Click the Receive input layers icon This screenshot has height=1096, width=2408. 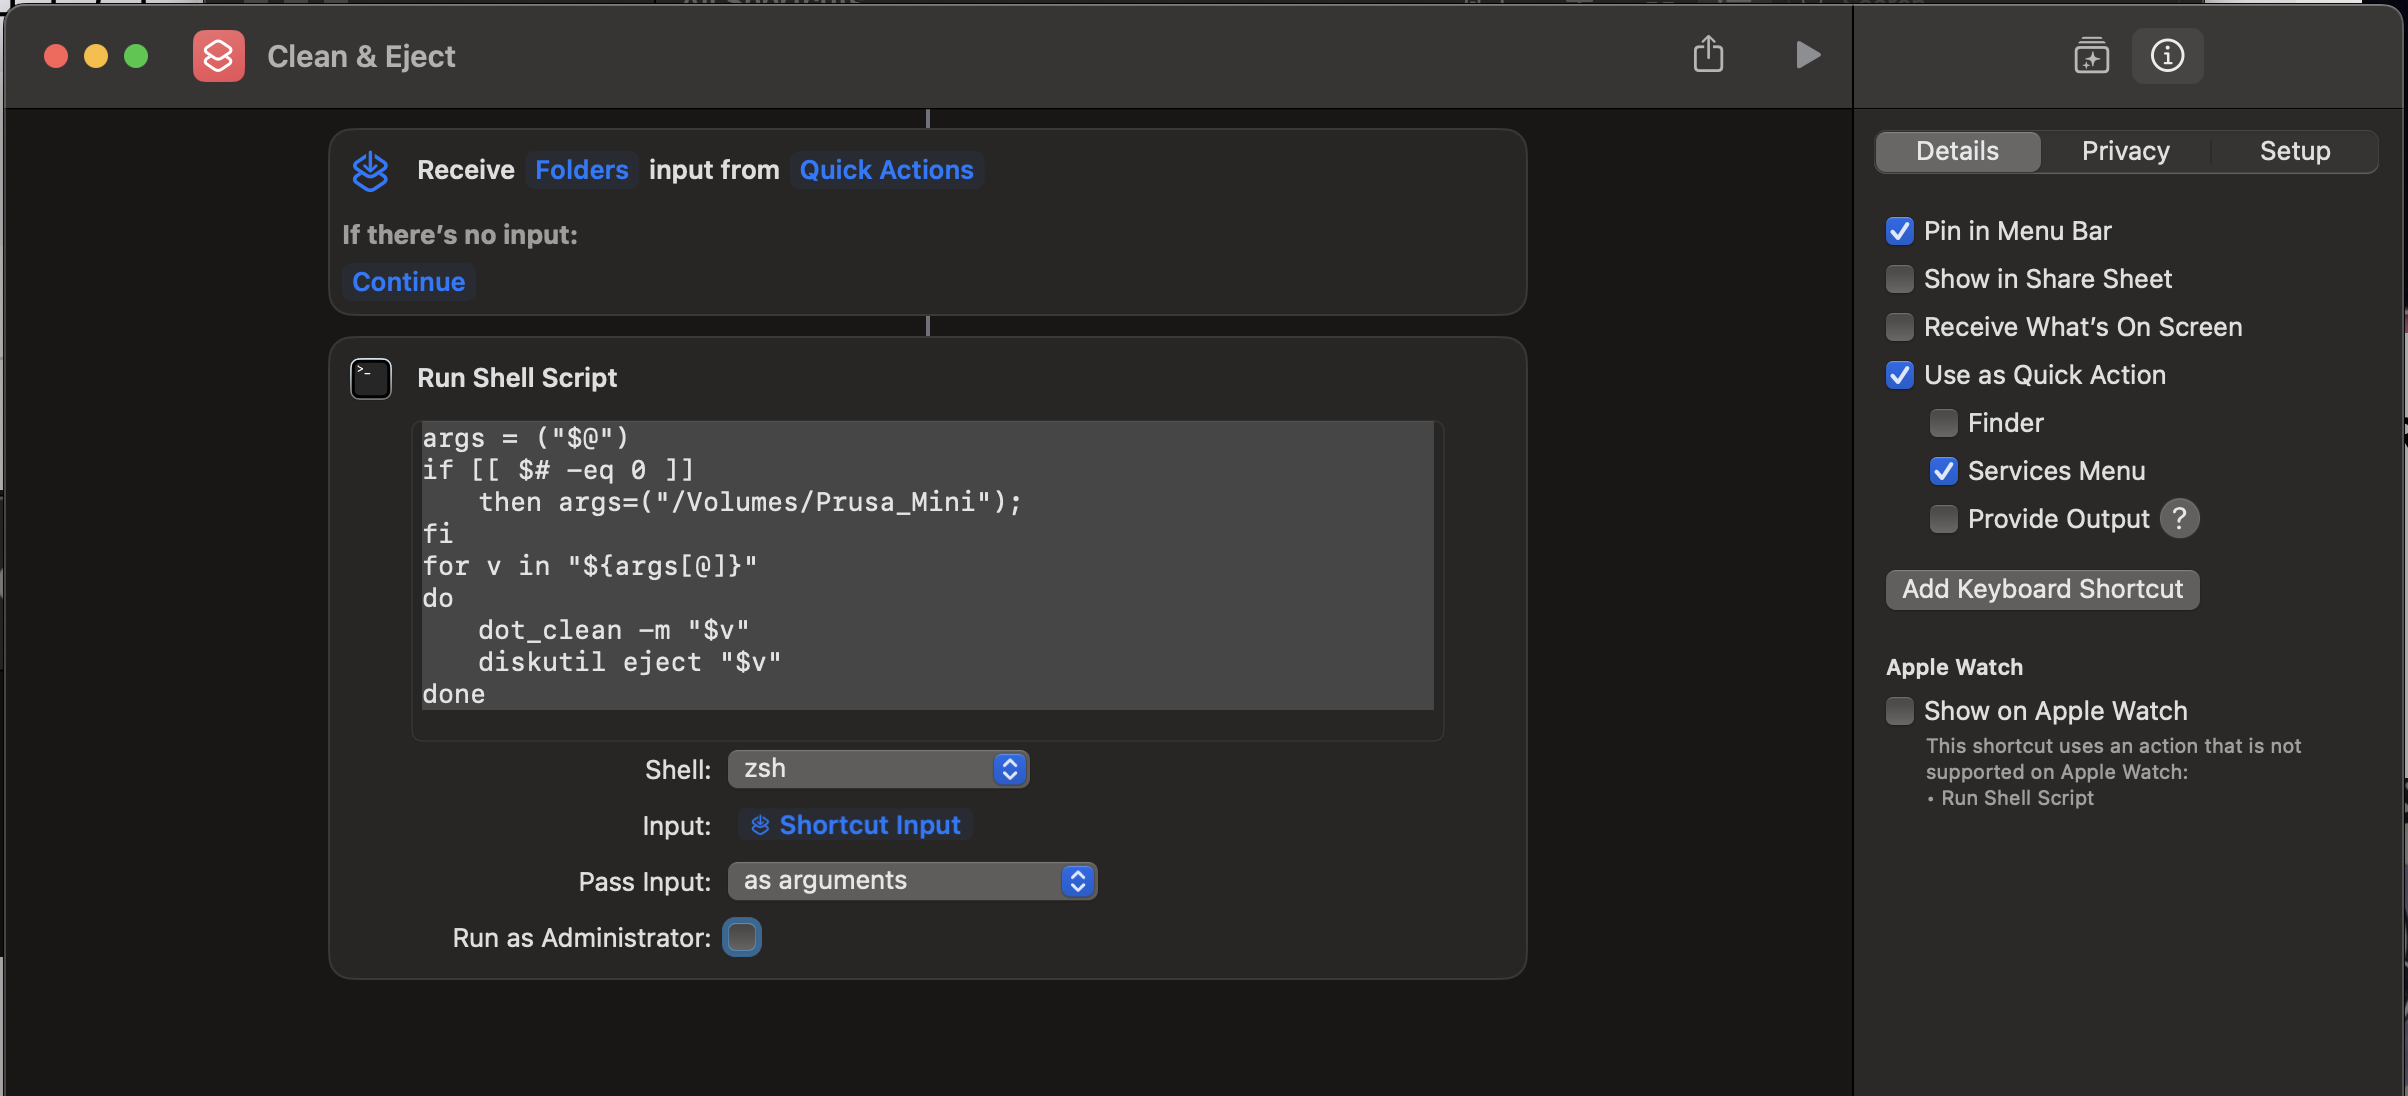[370, 171]
